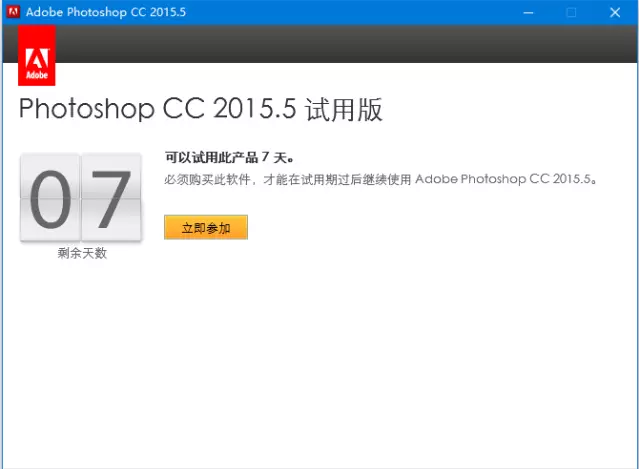Click the 剩余天数 label
This screenshot has width=639, height=469.
click(x=82, y=253)
